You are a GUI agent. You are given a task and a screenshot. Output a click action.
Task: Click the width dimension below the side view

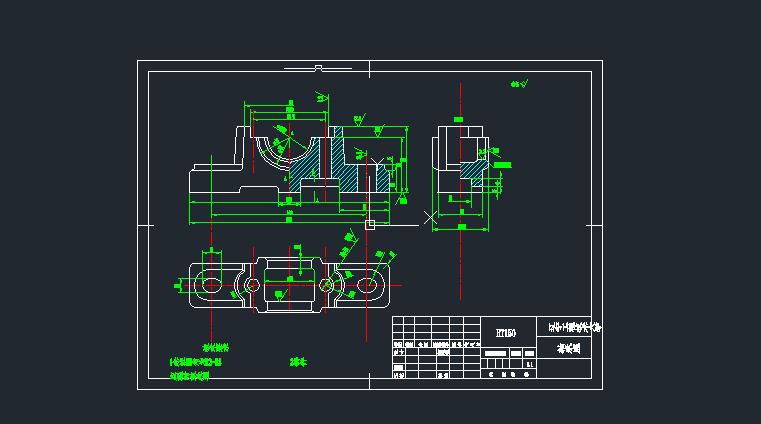click(461, 228)
